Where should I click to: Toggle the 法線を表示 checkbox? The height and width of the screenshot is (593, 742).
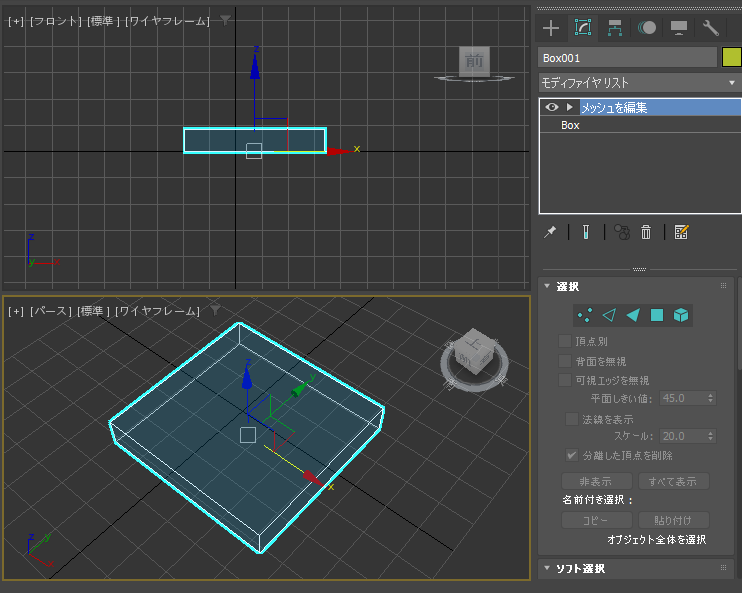(x=572, y=419)
